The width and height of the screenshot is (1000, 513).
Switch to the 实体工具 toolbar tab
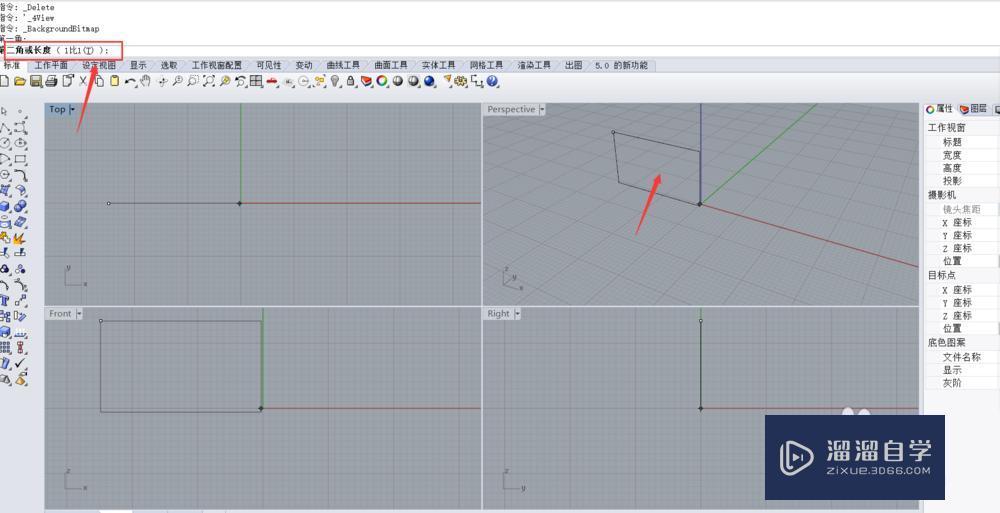438,65
